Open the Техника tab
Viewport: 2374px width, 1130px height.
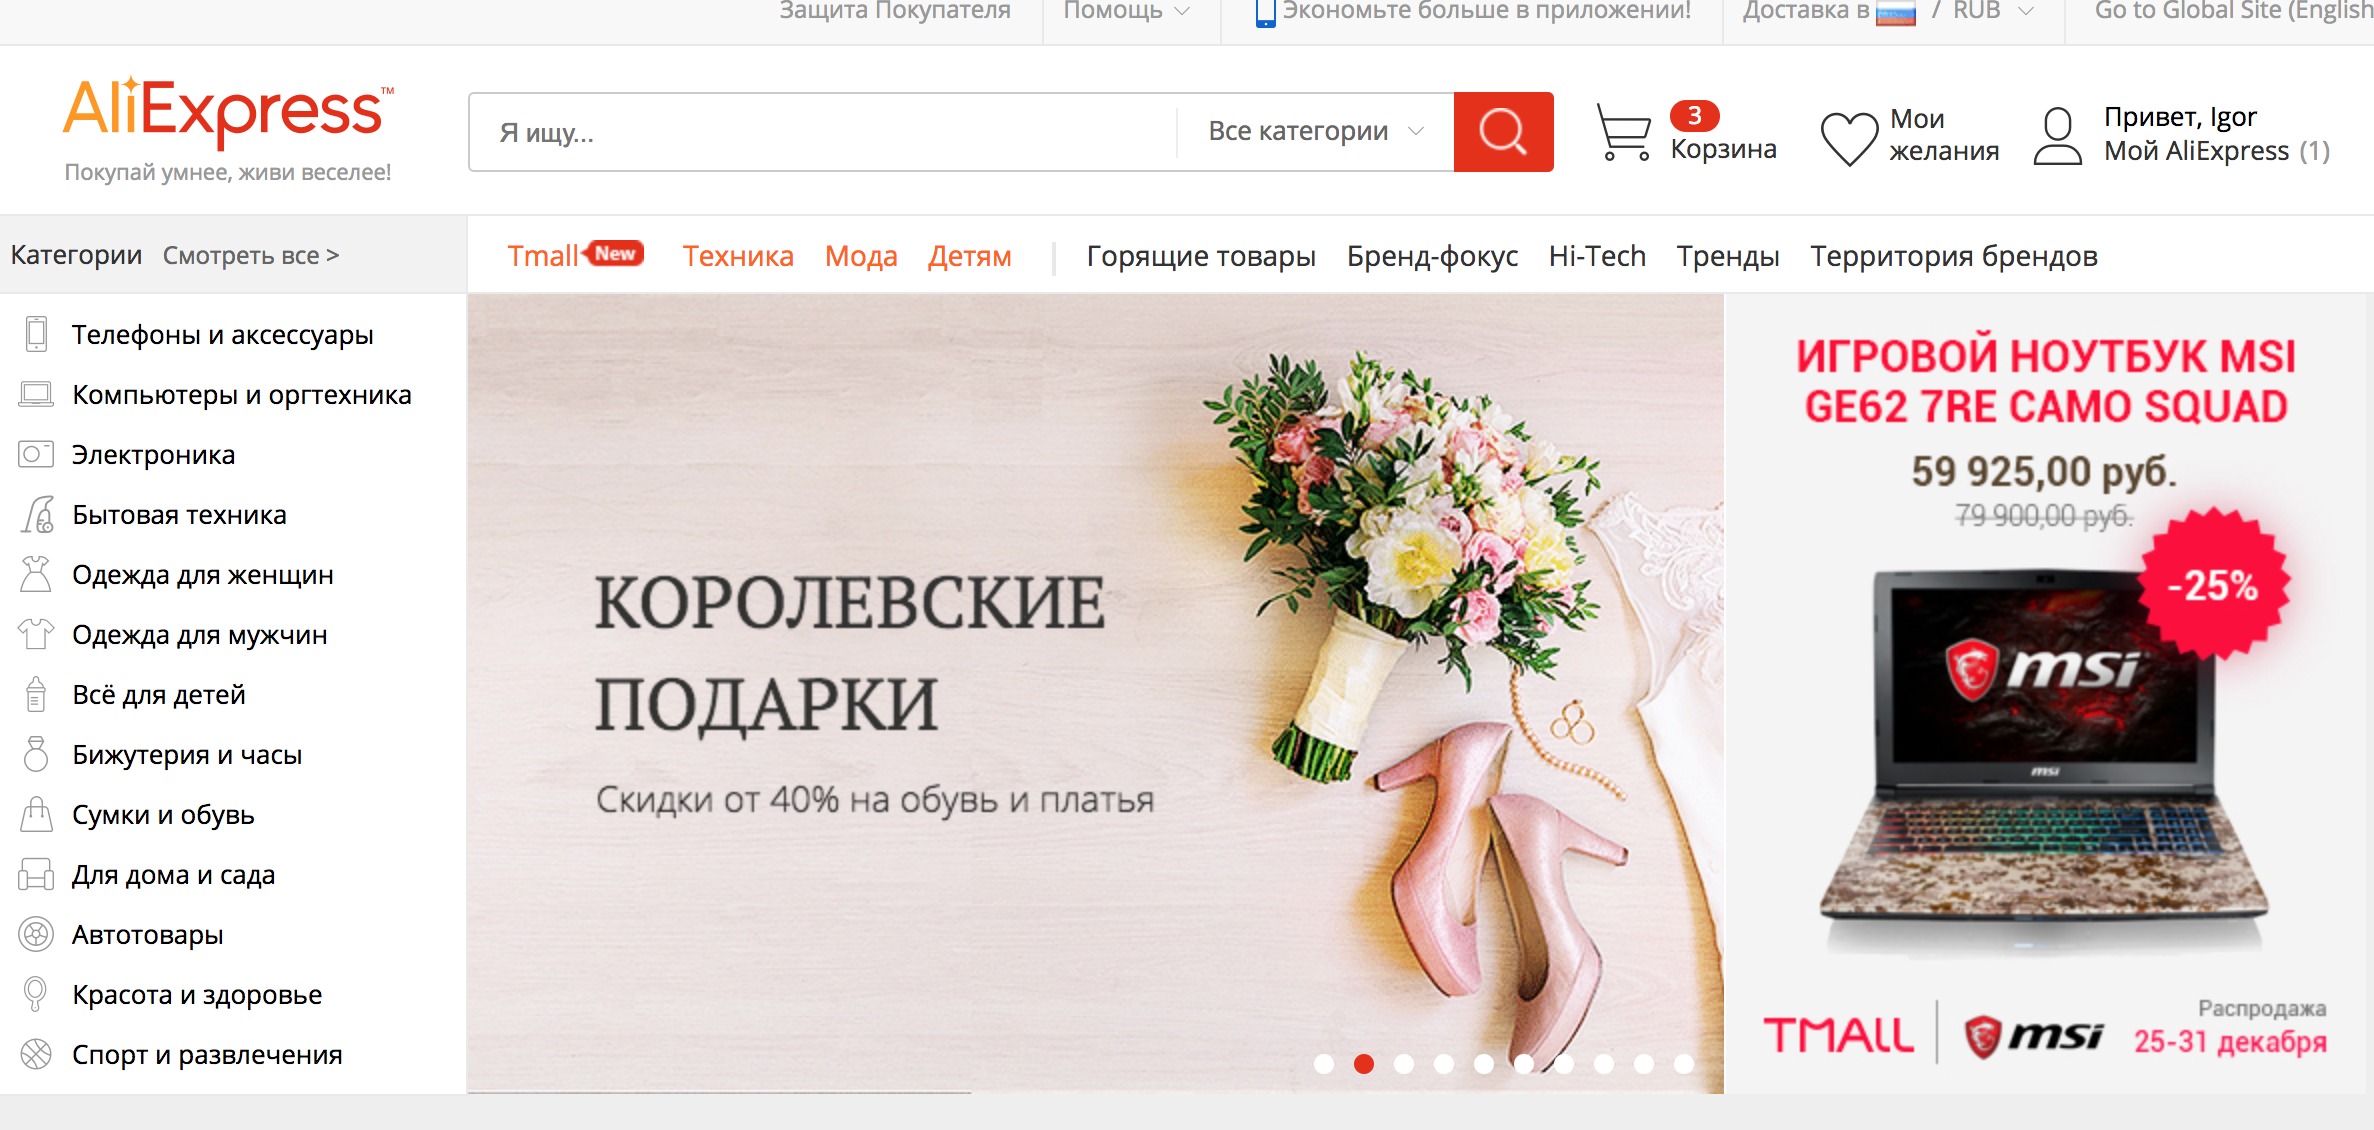coord(738,256)
